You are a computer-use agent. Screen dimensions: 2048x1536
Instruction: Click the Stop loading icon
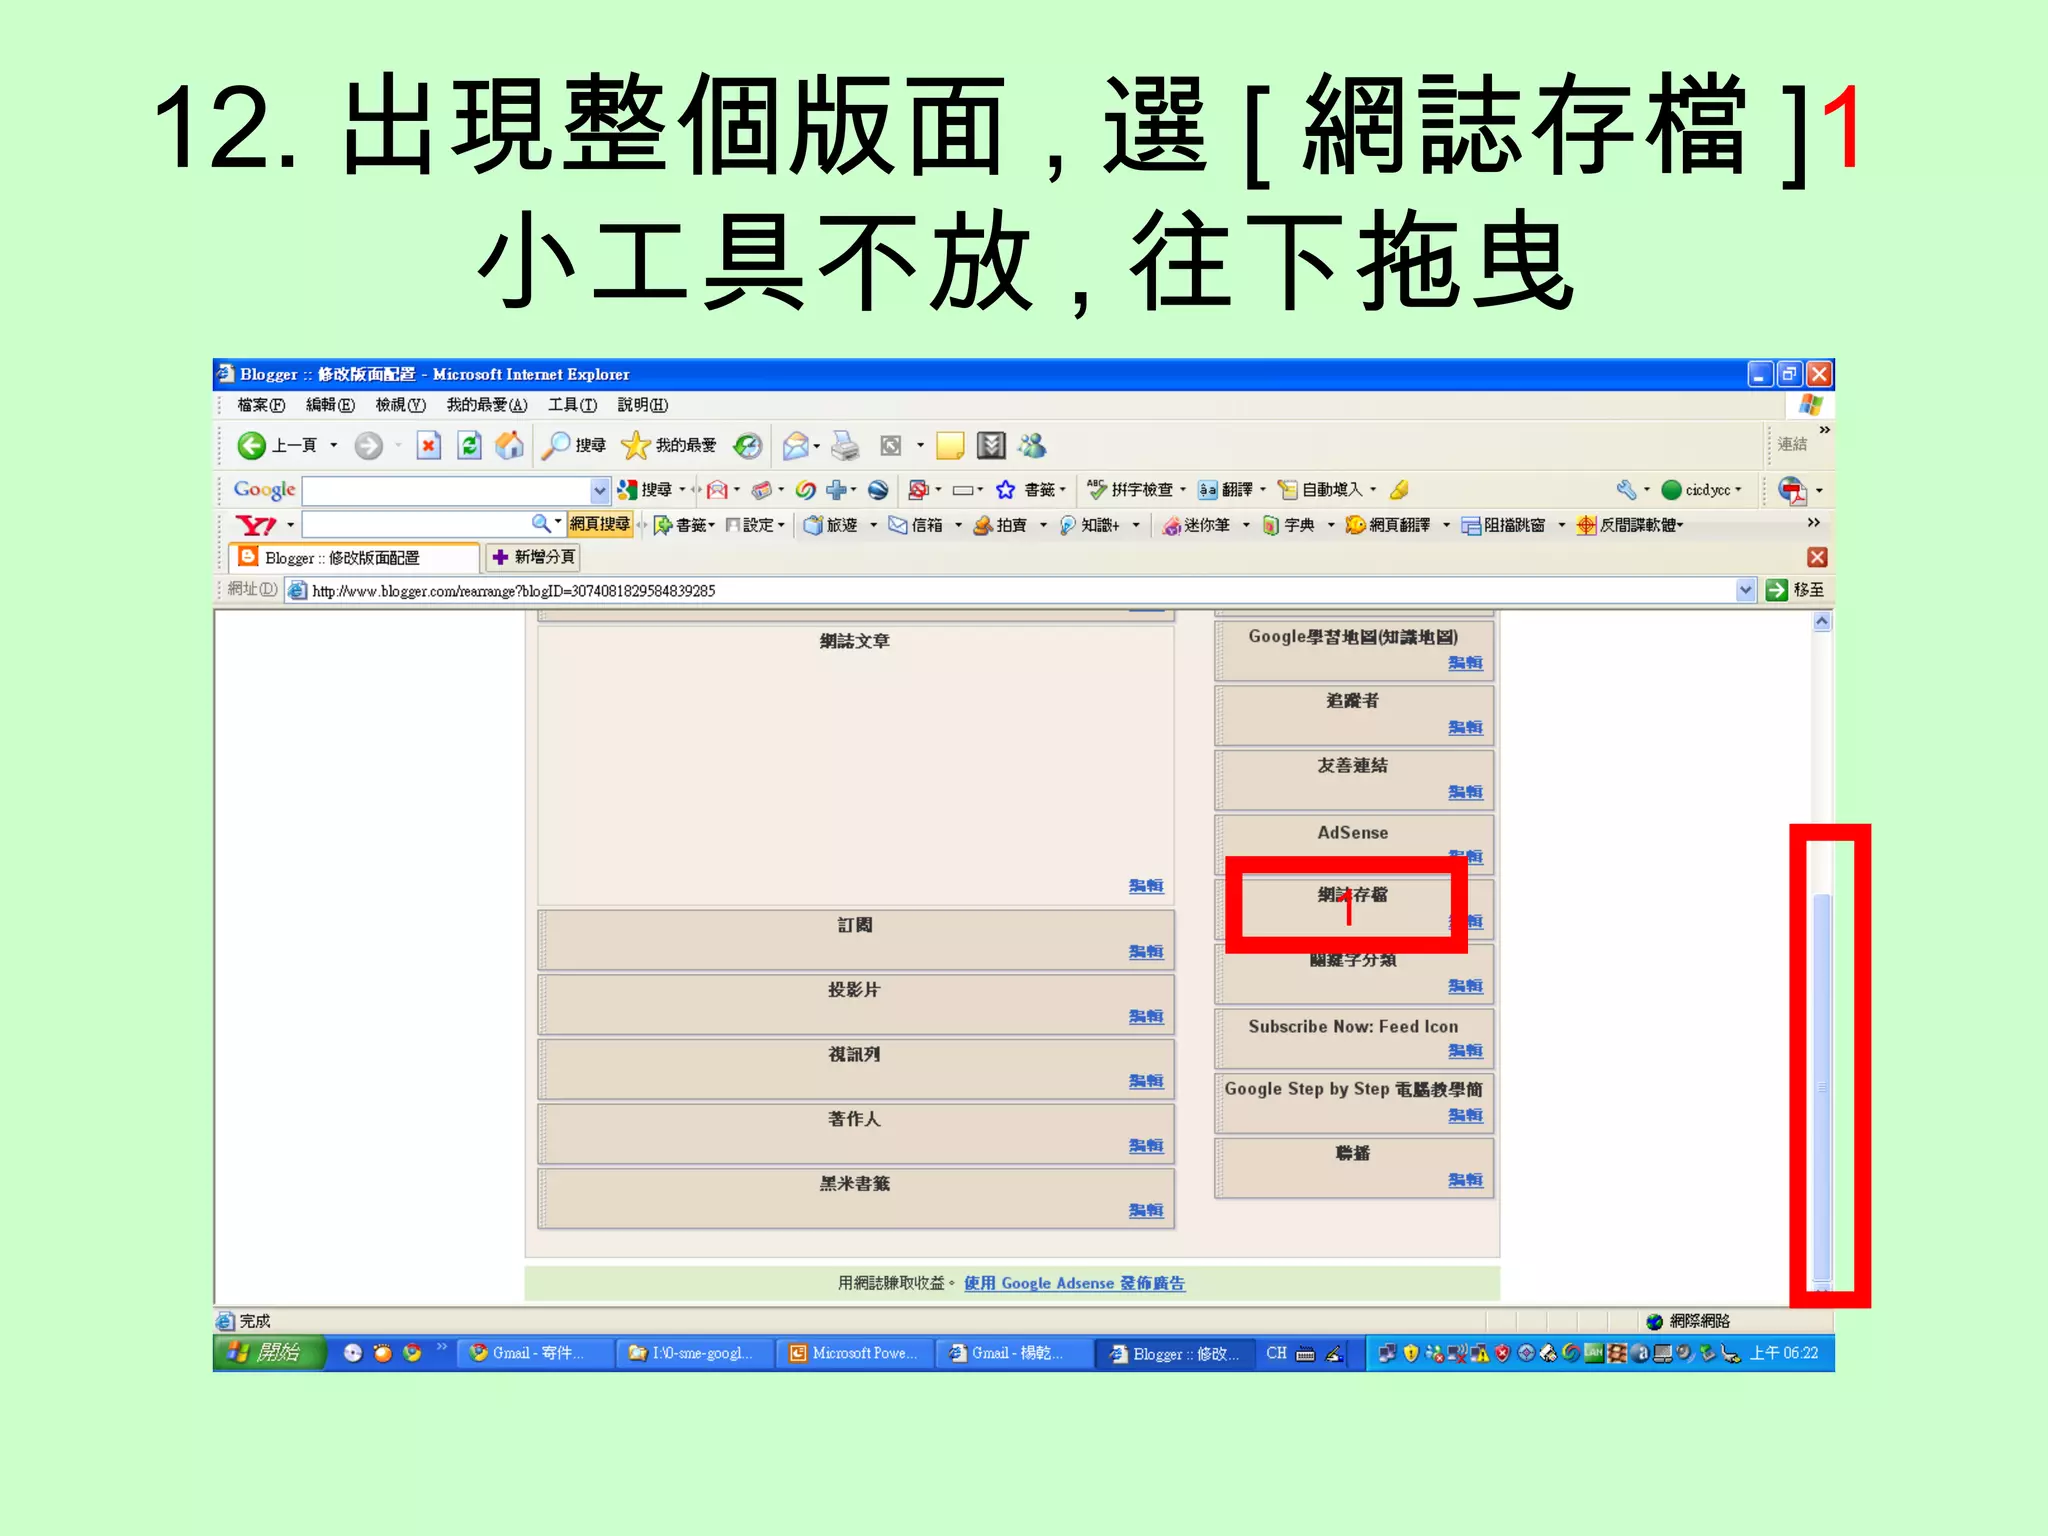click(428, 445)
